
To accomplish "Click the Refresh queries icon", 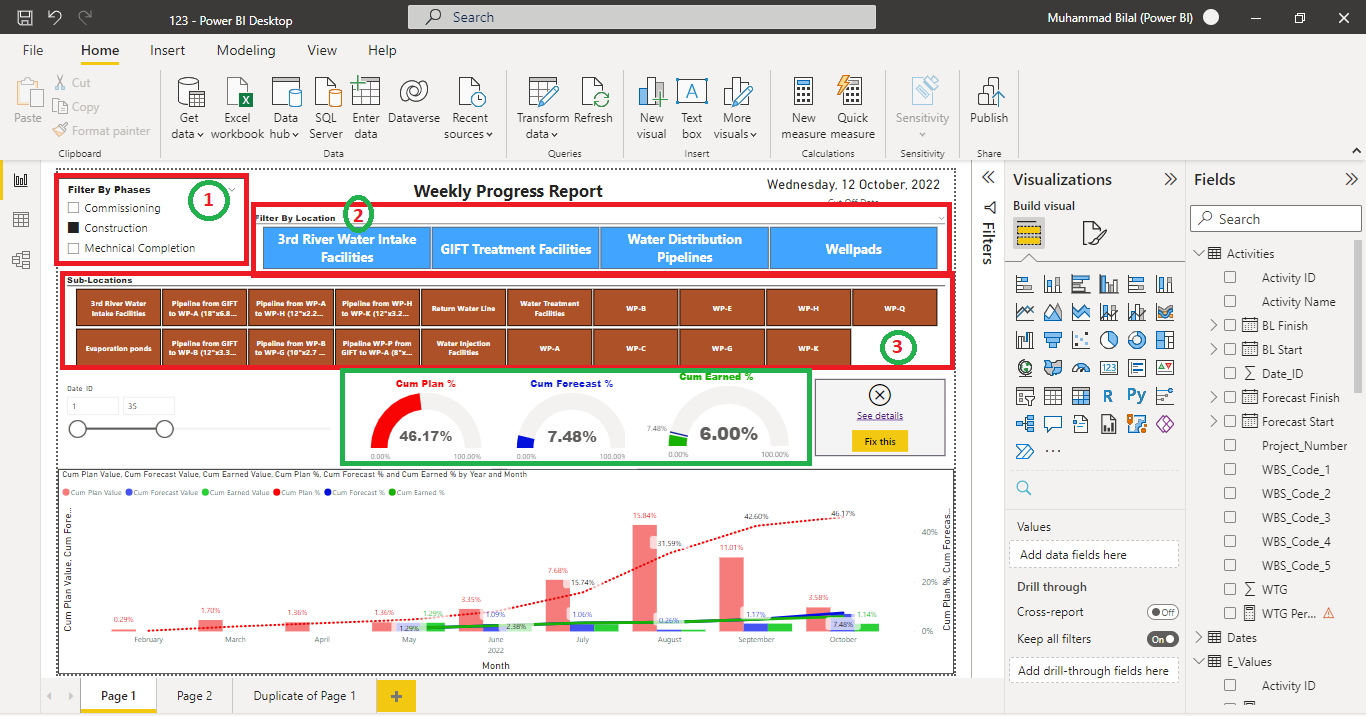I will 594,92.
